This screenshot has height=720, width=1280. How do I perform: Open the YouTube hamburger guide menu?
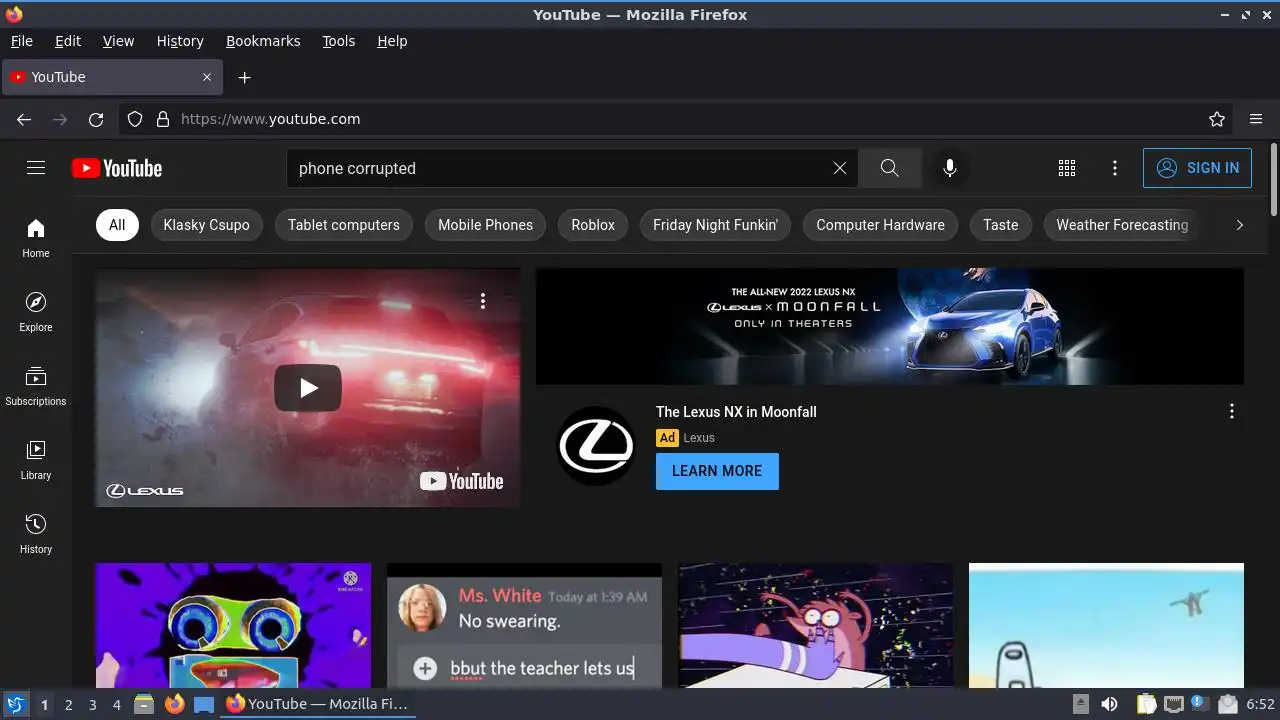point(36,168)
